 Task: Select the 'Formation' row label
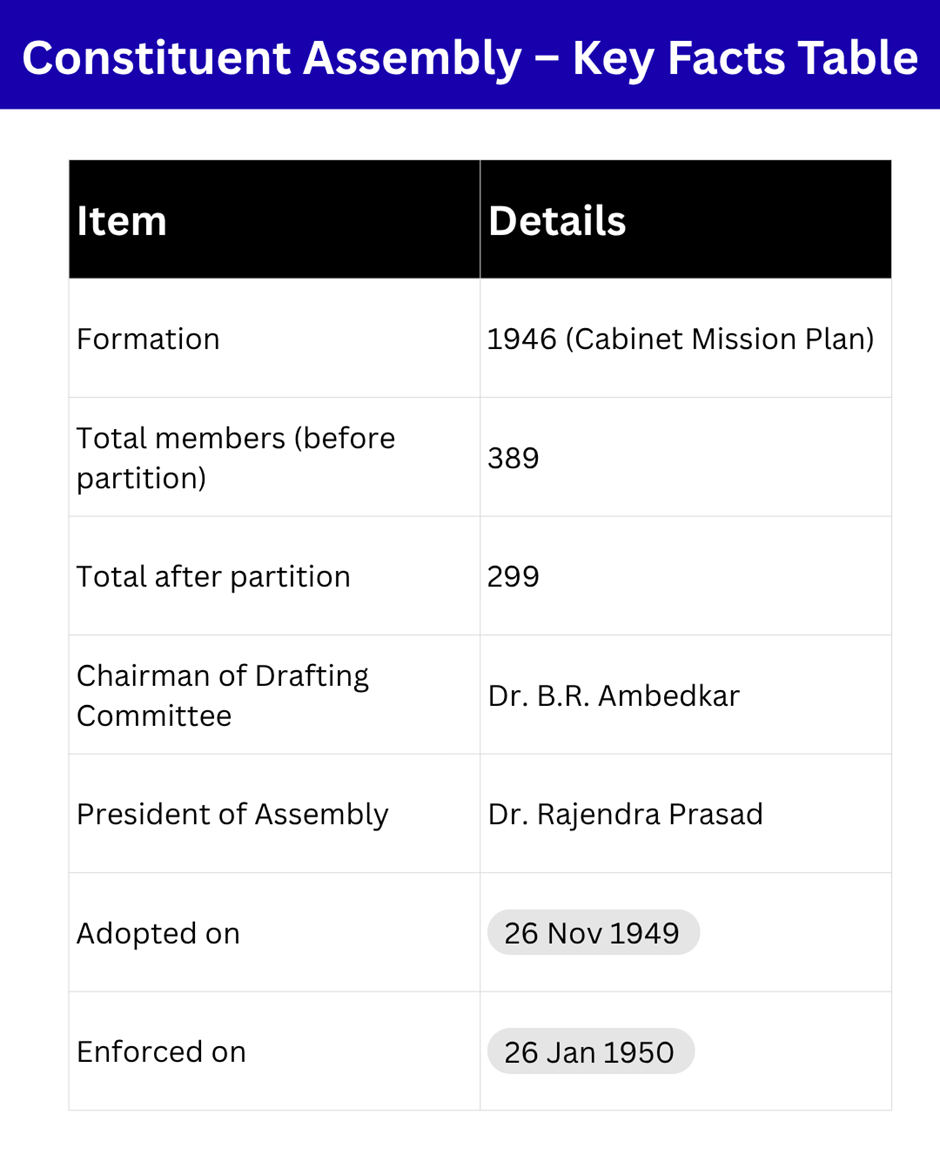pos(148,339)
